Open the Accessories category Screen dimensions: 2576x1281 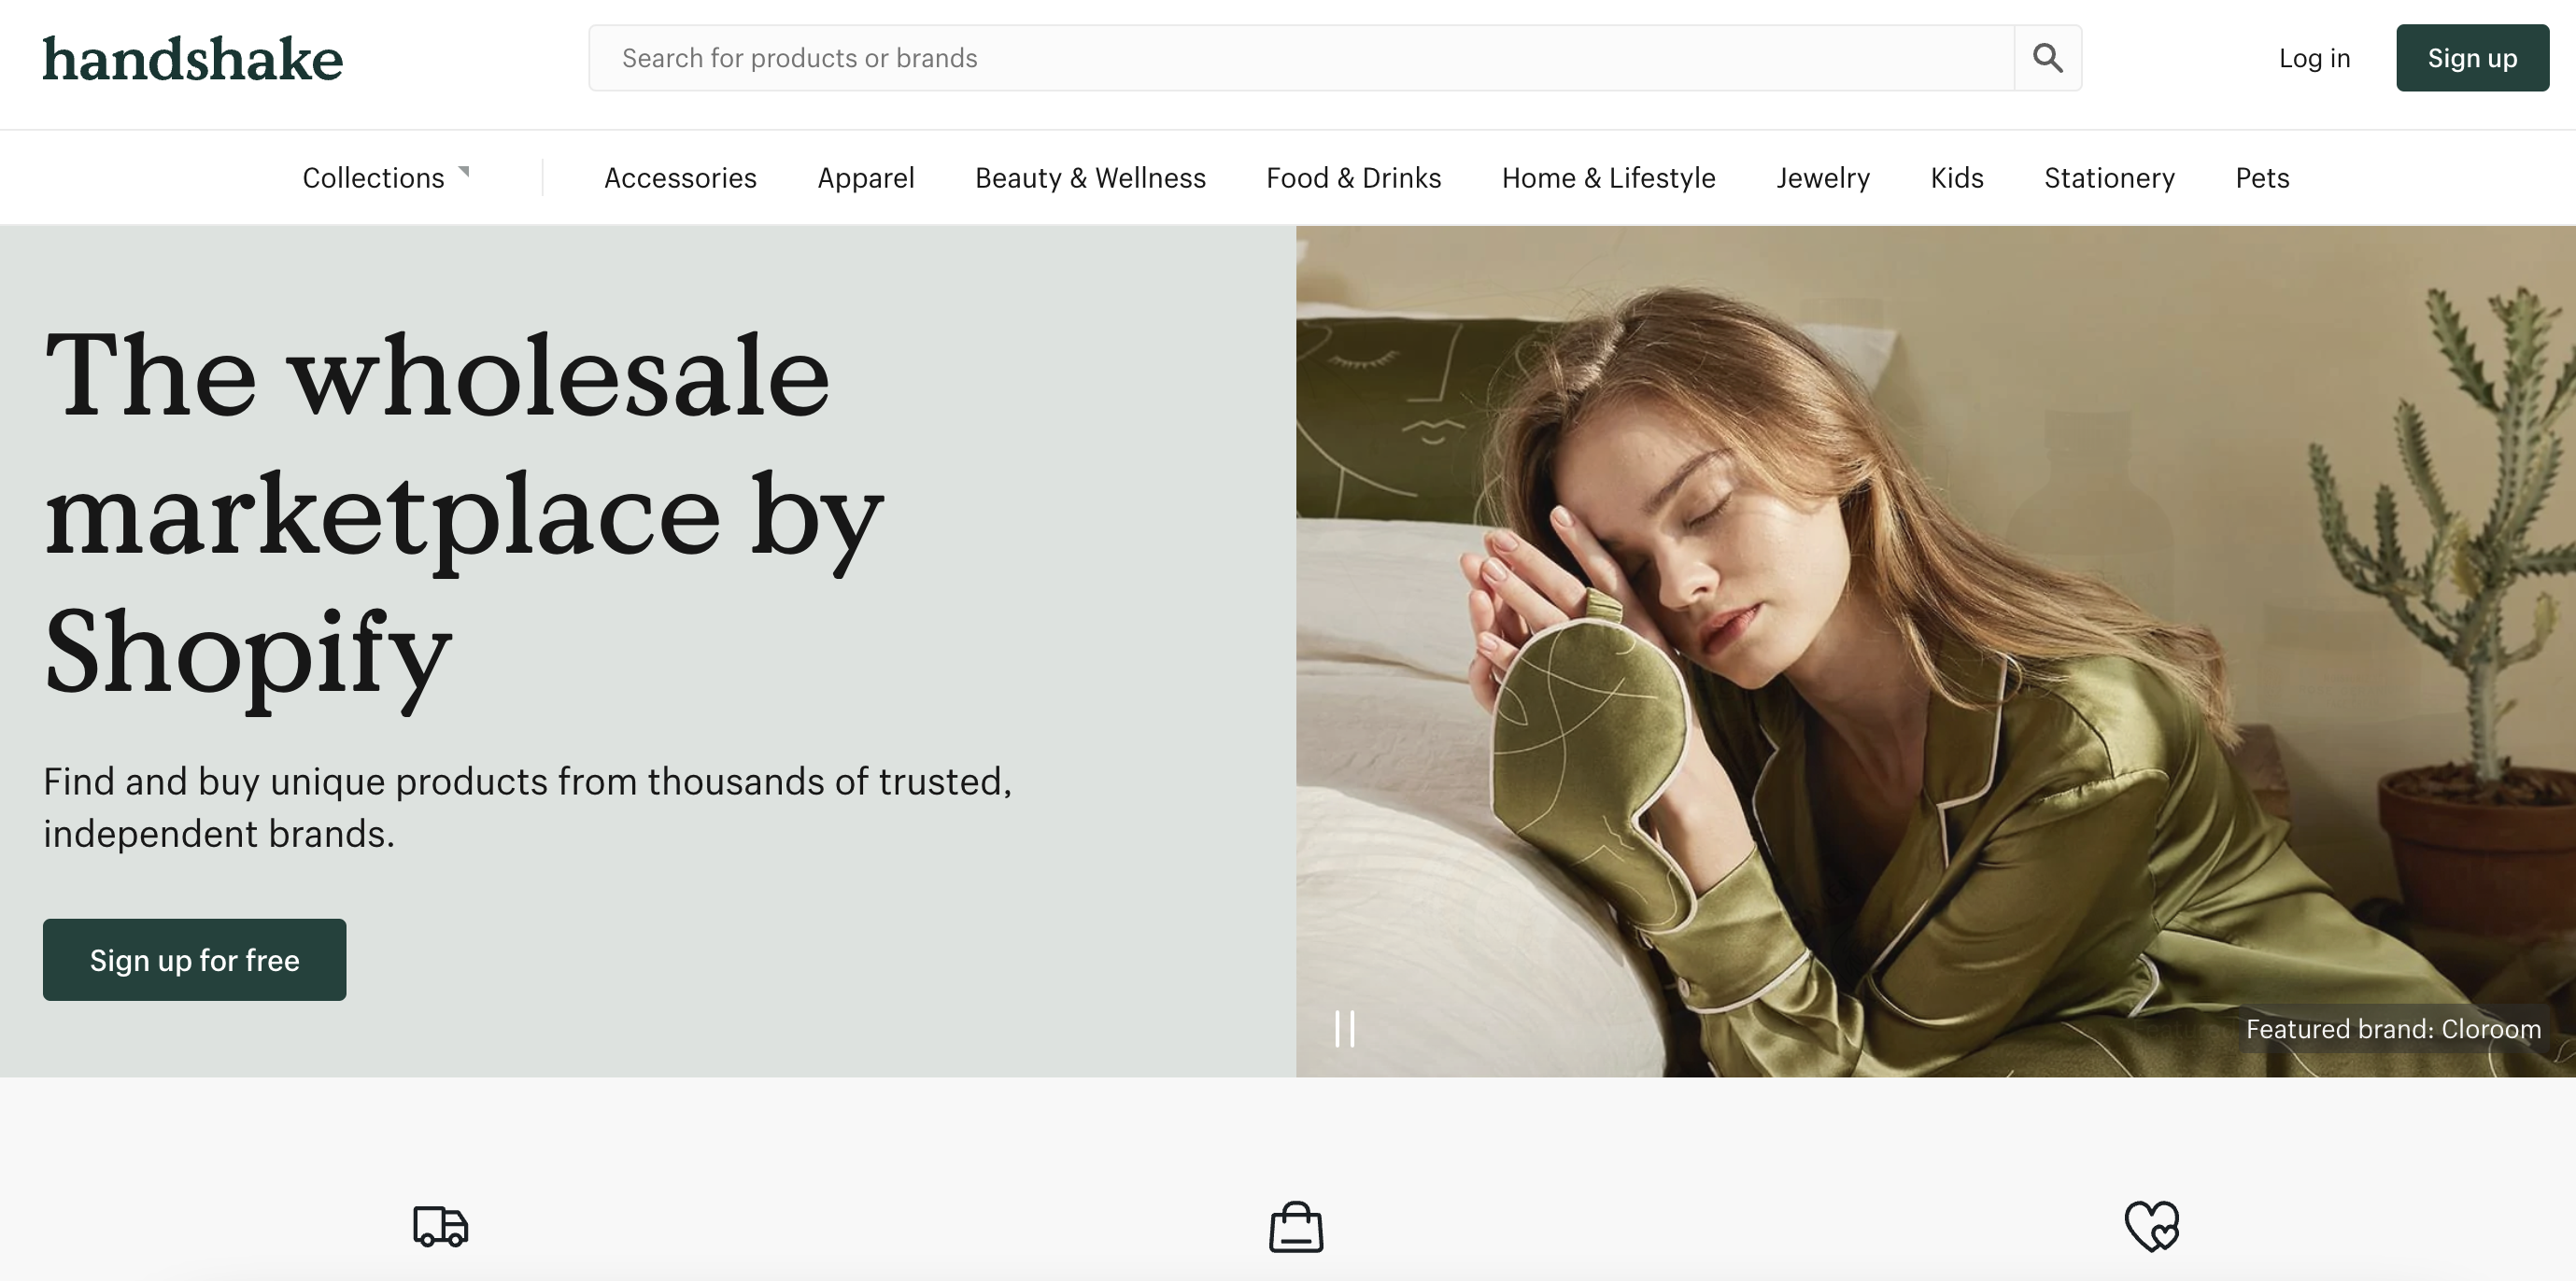click(x=680, y=177)
